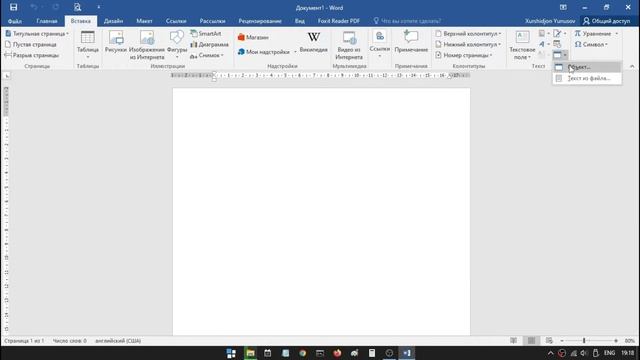Switch to the Главная (Home) tab

pos(47,21)
